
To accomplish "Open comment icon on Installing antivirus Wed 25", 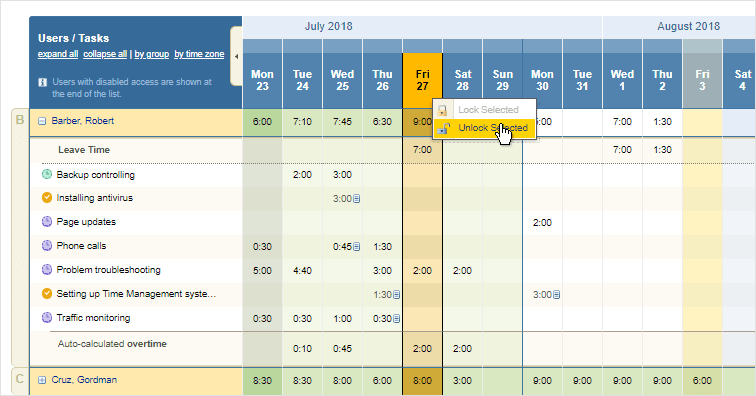I will 356,199.
